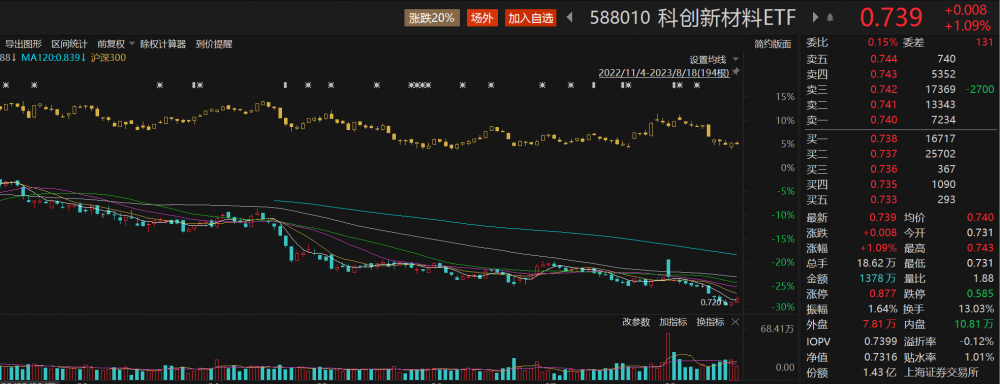Image resolution: width=1000 pixels, height=384 pixels.
Task: Click the 均价 0.740 value
Action: point(980,218)
